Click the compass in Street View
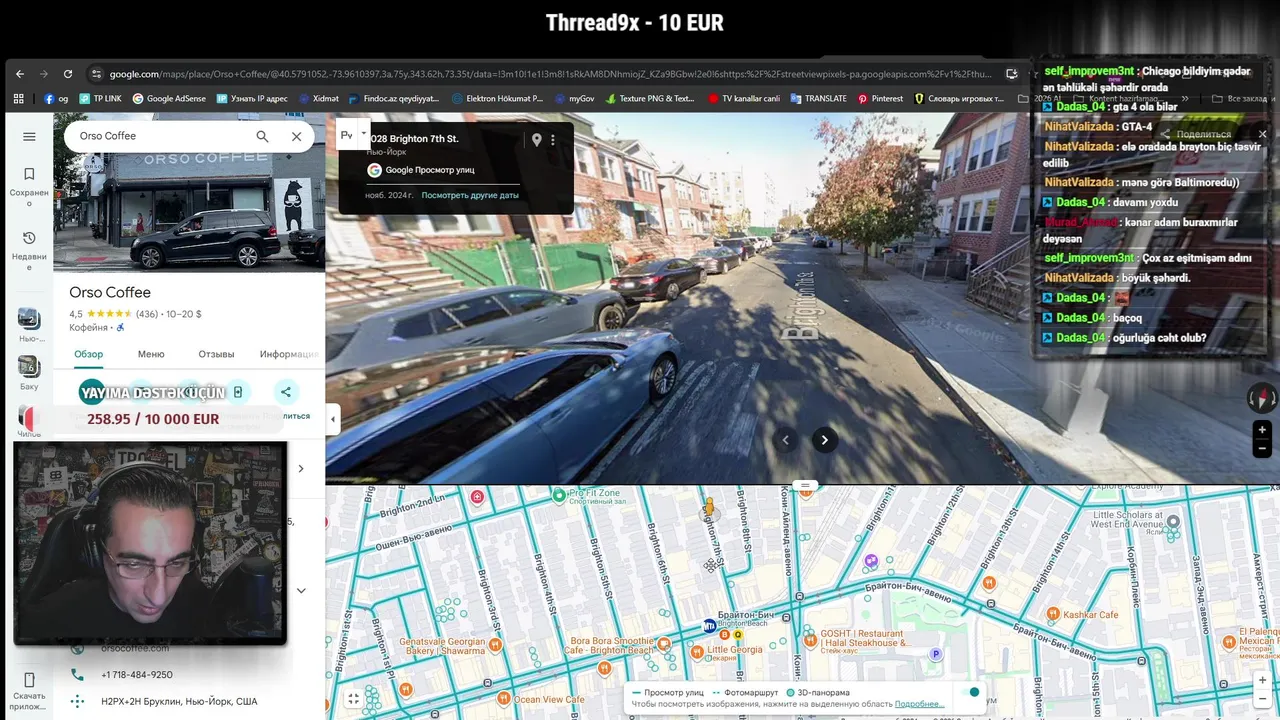1280x720 pixels. tap(1262, 398)
